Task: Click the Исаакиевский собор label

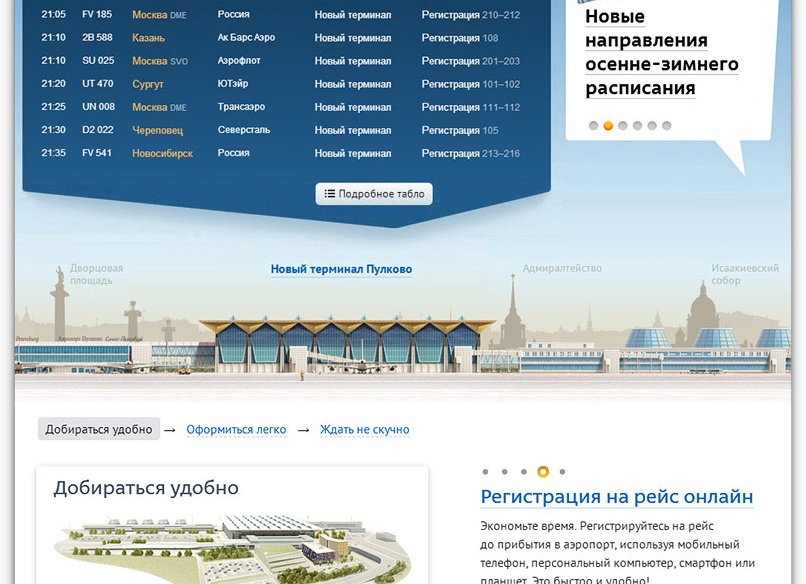Action: 745,274
